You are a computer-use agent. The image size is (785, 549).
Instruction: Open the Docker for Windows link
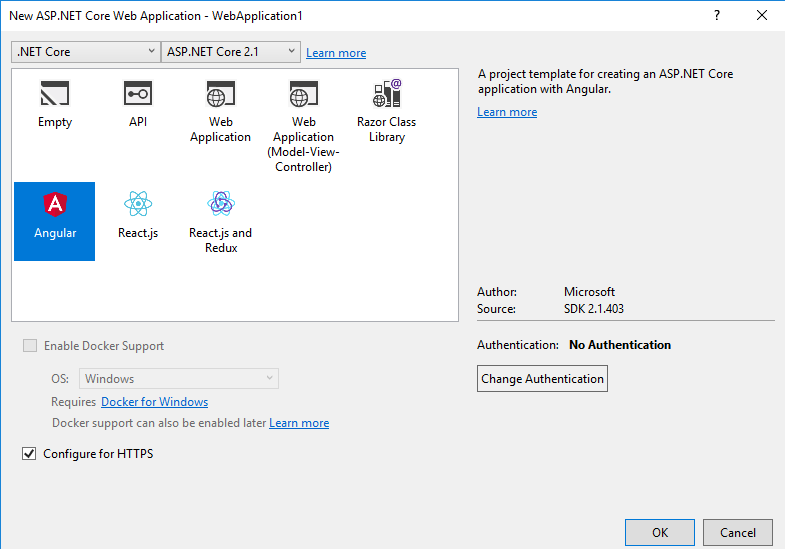[154, 402]
